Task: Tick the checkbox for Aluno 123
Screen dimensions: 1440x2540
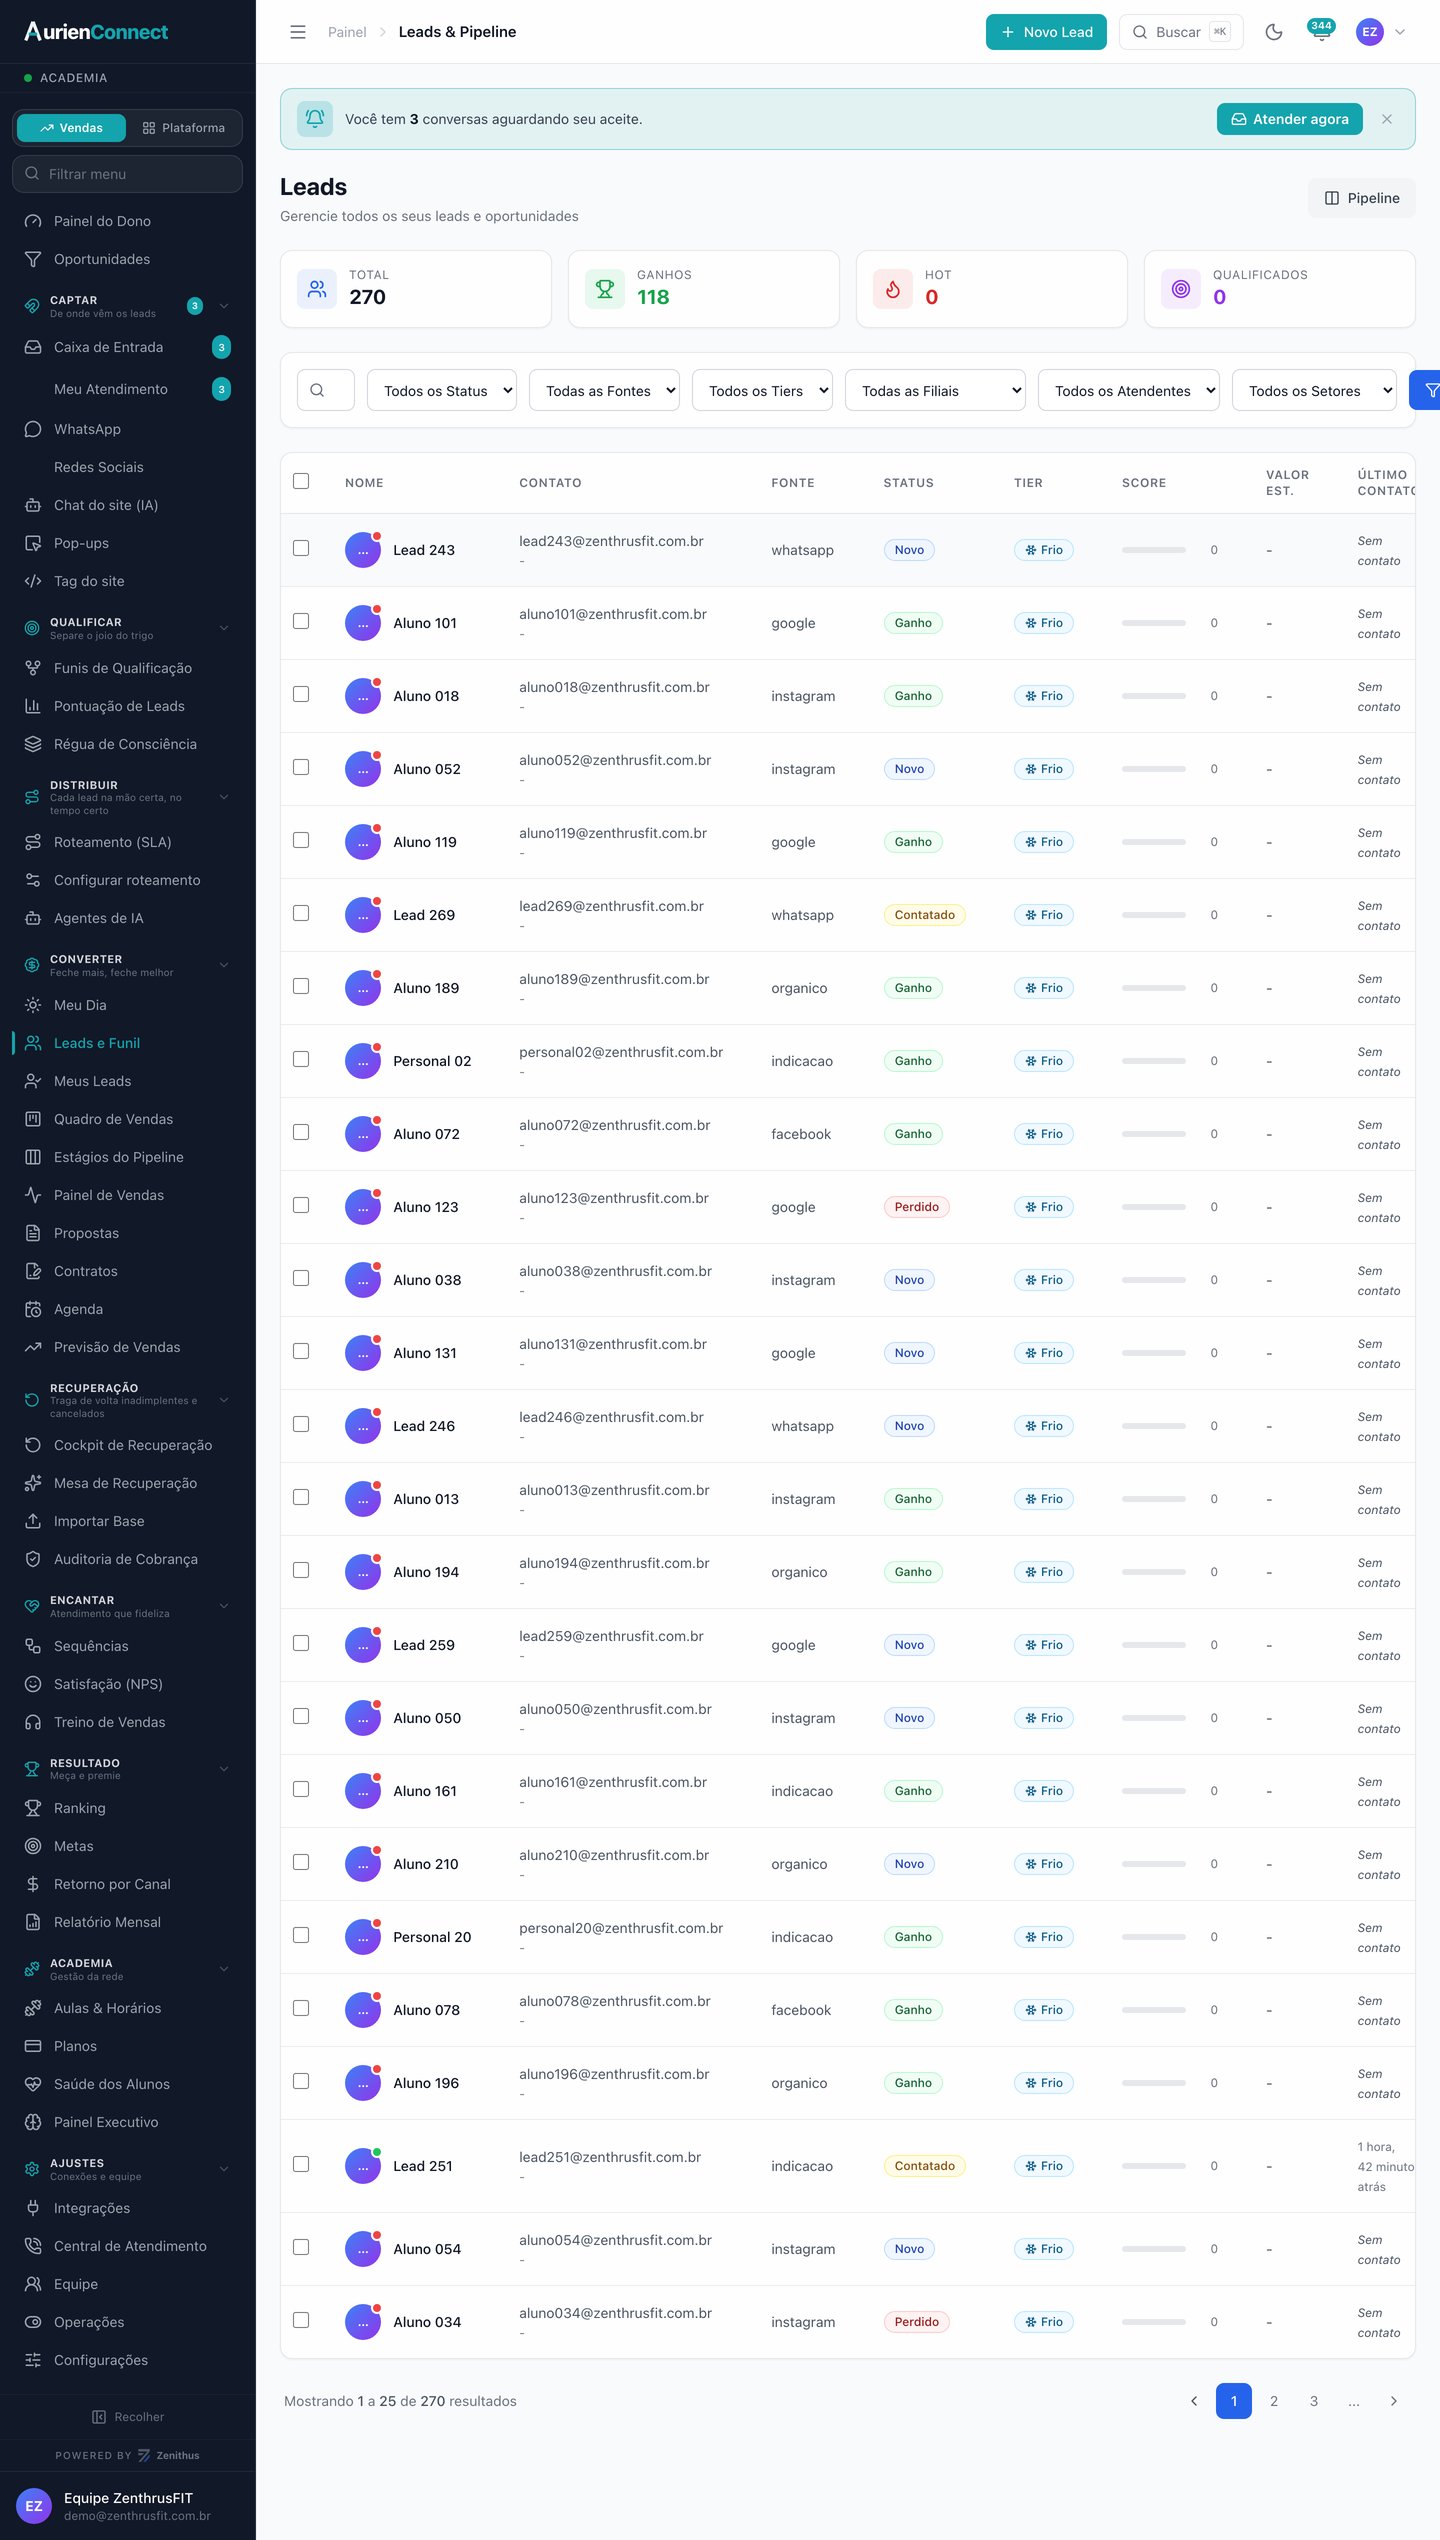Action: tap(301, 1205)
